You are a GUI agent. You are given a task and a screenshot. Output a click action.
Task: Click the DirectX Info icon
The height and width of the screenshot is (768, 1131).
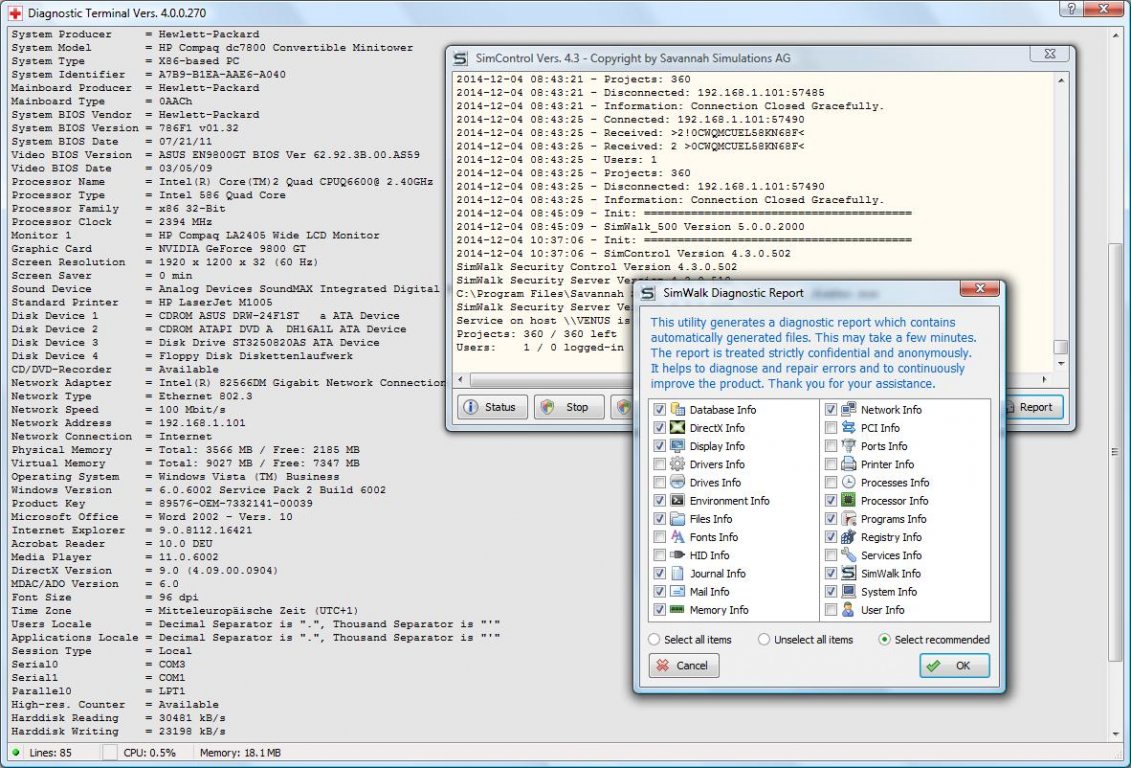[x=677, y=428]
